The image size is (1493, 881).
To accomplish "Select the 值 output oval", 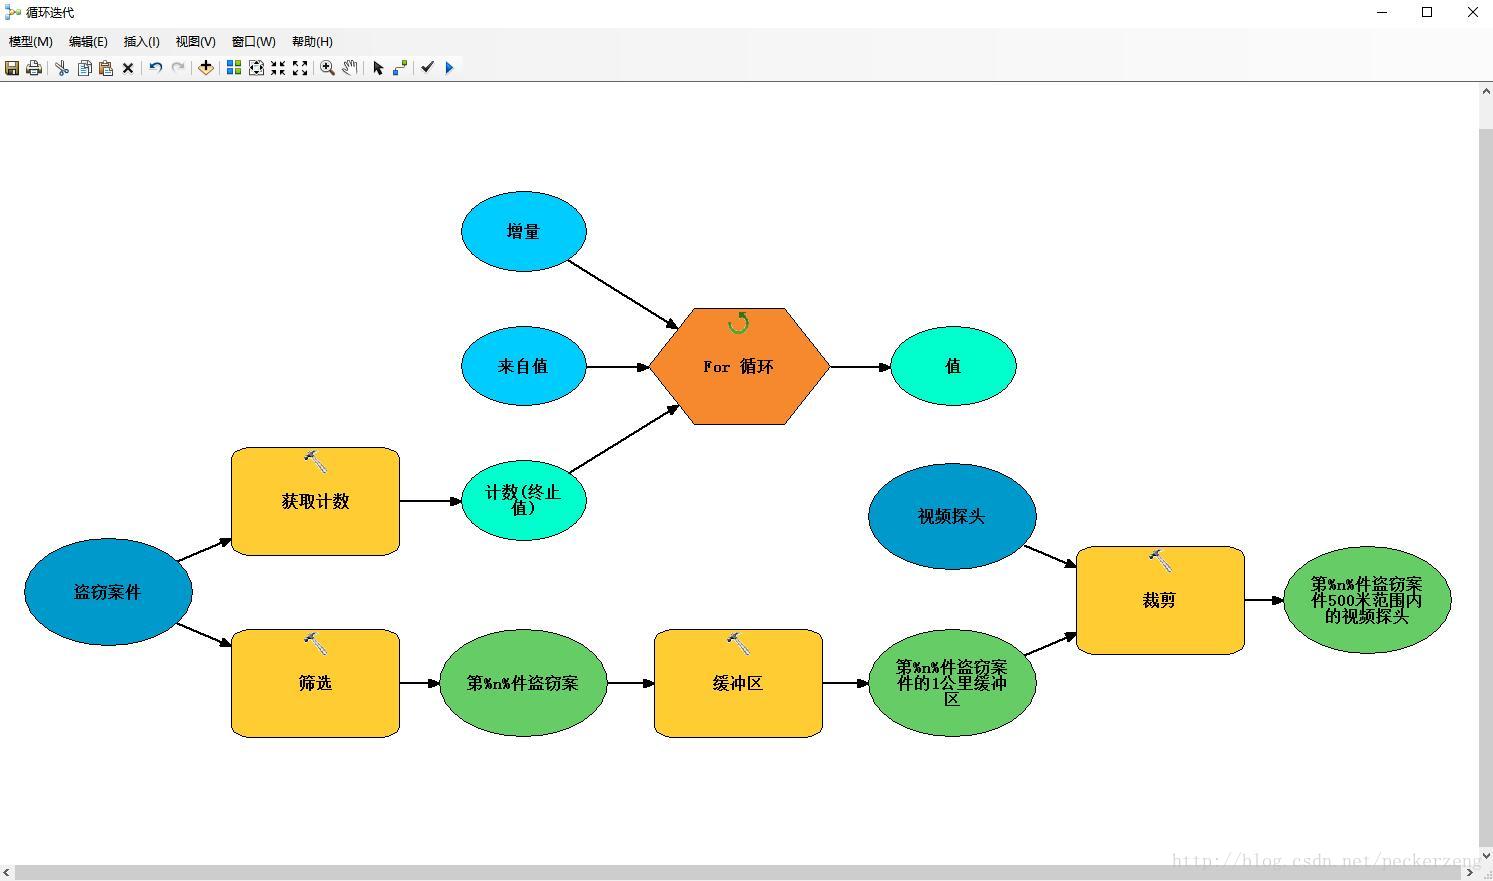I will tap(953, 366).
